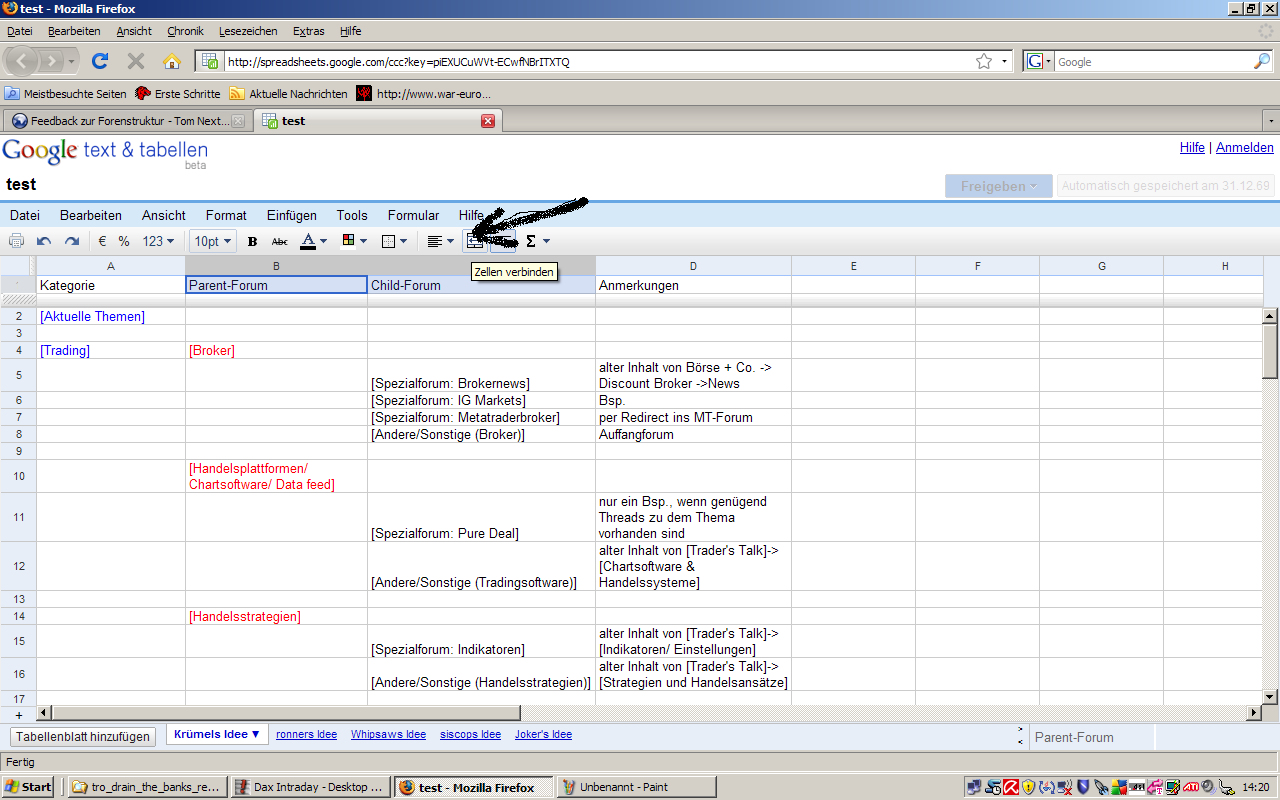The height and width of the screenshot is (800, 1280).
Task: Click the Firefox stop loading icon
Action: [x=136, y=61]
